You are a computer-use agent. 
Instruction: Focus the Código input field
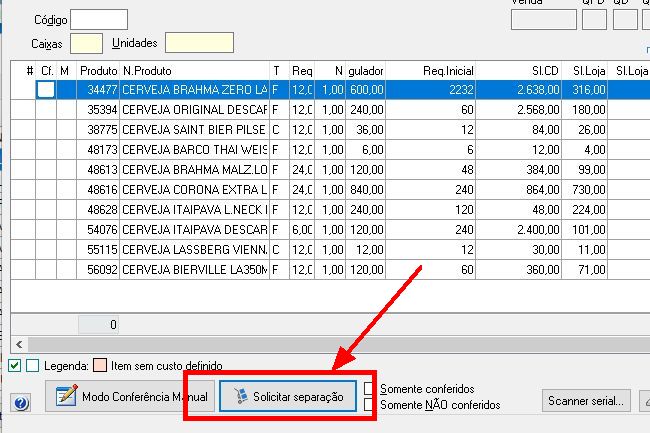99,19
